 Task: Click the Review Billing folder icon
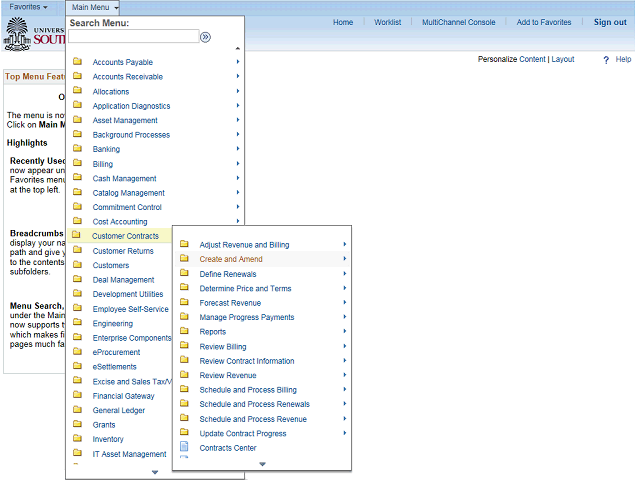pos(184,346)
